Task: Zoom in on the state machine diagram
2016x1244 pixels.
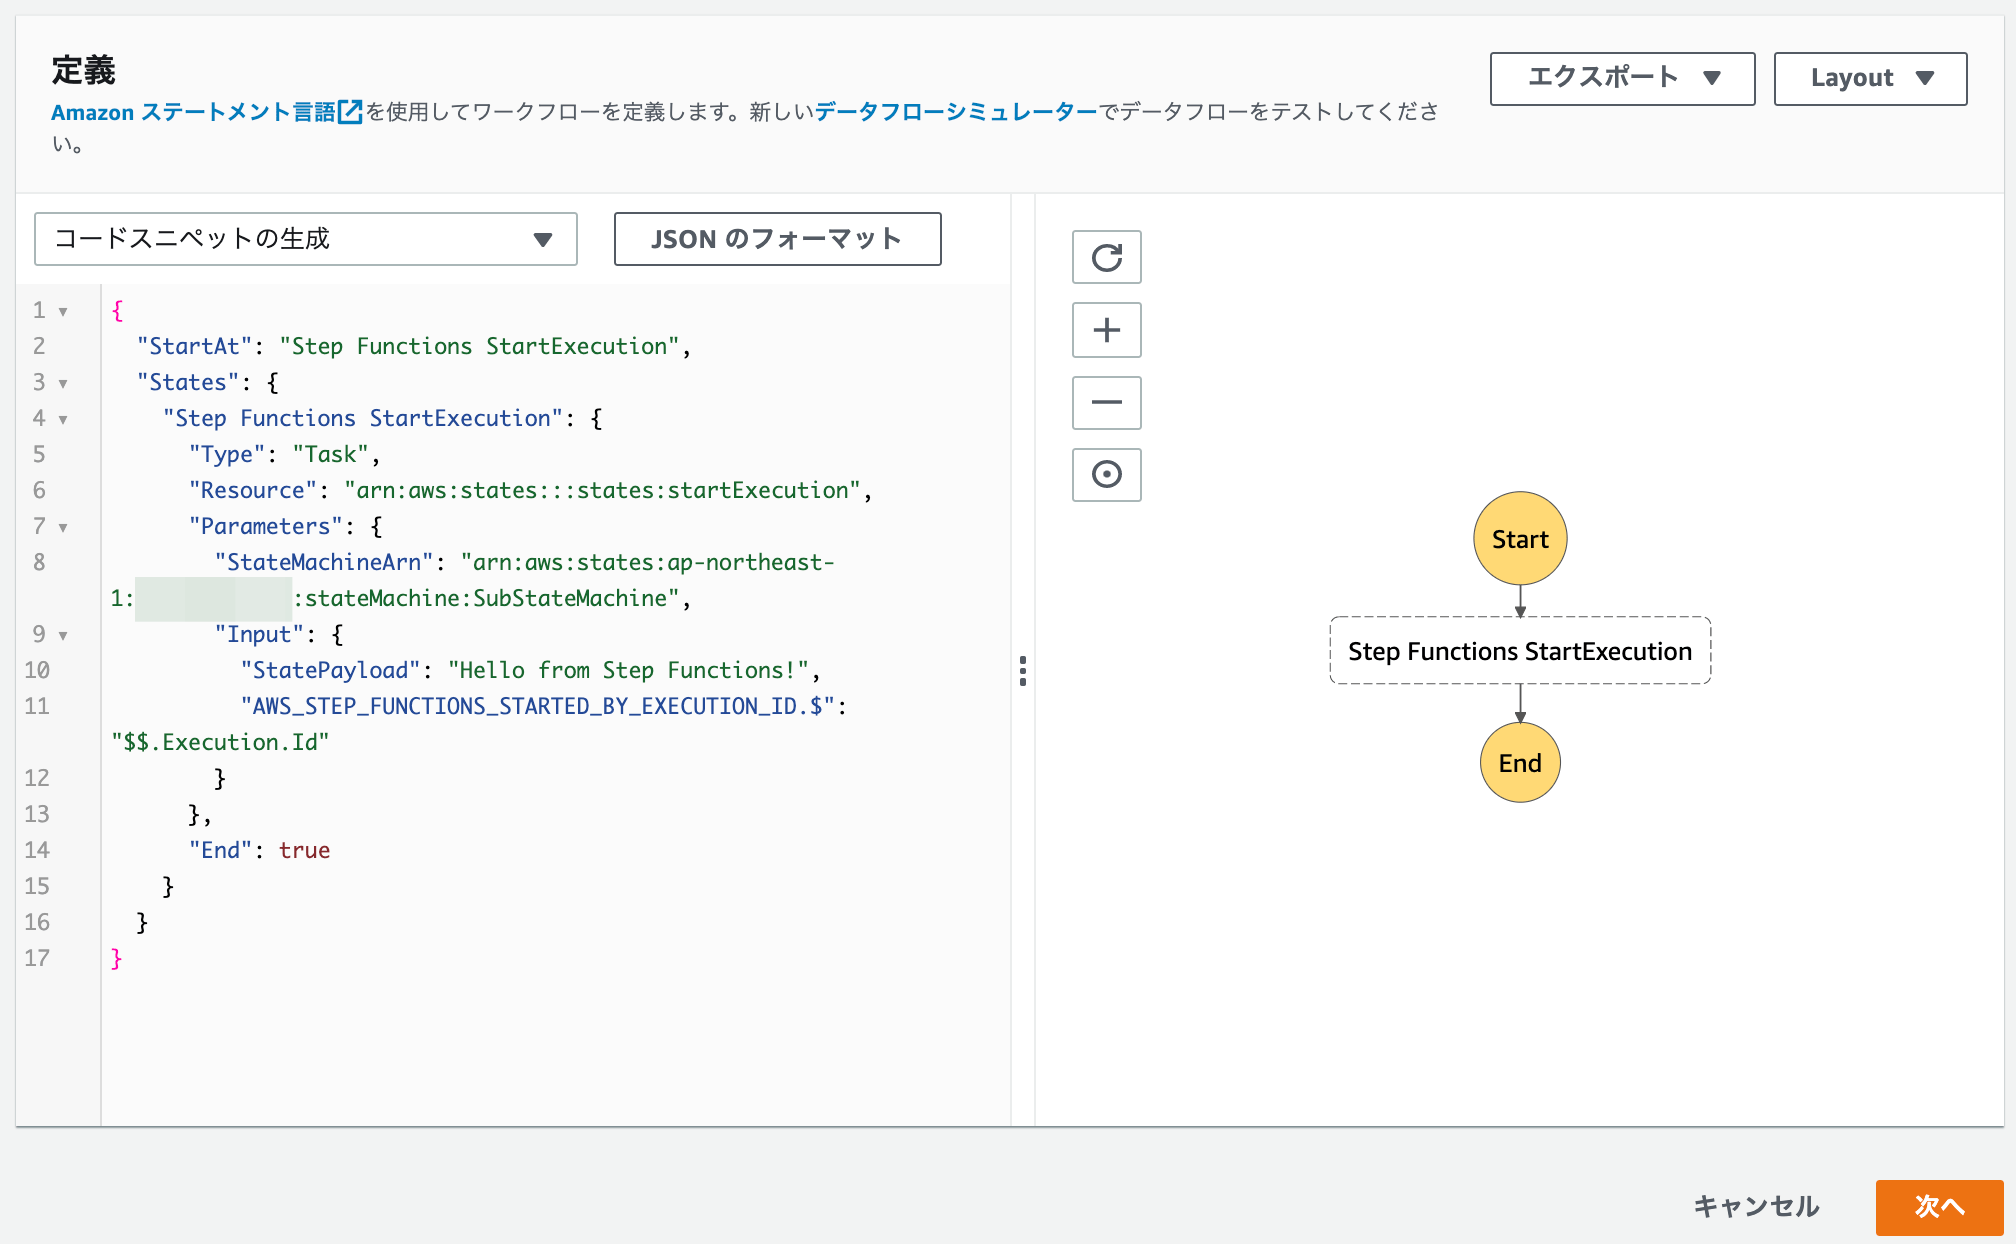Action: 1106,330
